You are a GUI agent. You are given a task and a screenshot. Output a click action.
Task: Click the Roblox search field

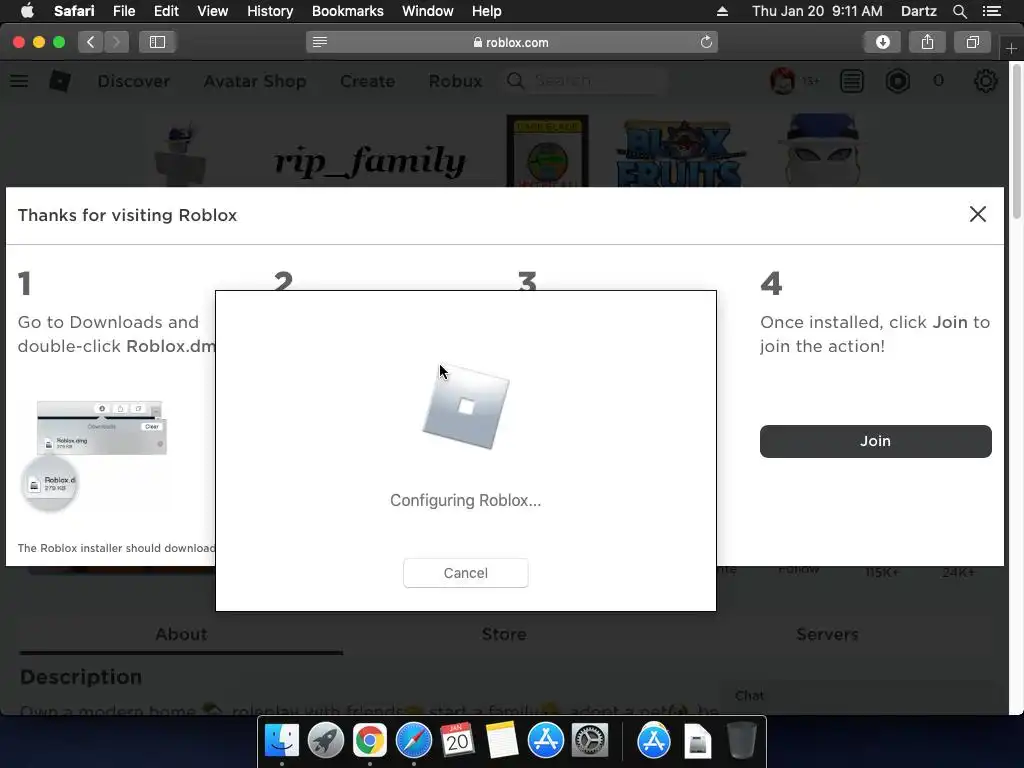(586, 81)
